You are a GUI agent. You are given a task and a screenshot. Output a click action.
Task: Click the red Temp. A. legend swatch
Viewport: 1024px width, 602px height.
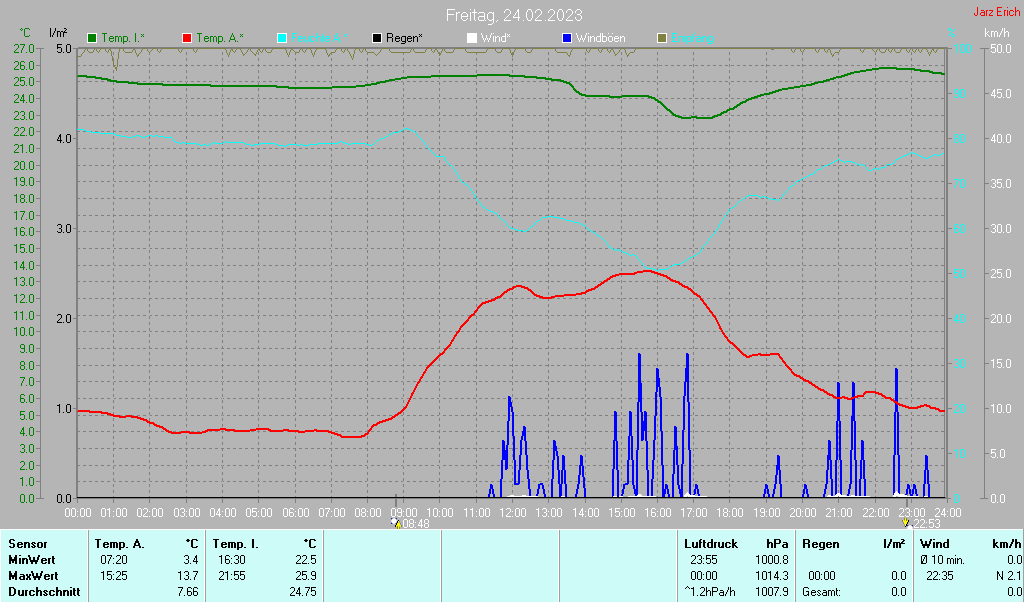click(x=187, y=38)
